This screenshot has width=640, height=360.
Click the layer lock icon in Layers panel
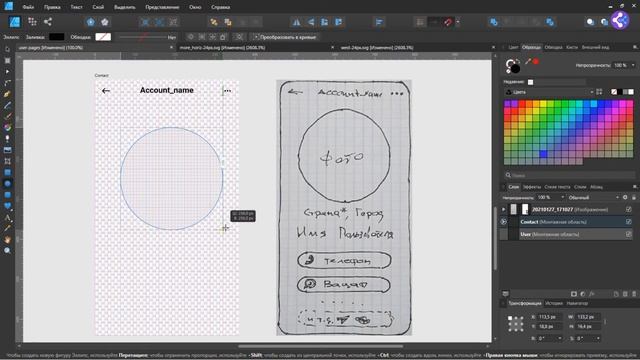pyautogui.click(x=633, y=198)
